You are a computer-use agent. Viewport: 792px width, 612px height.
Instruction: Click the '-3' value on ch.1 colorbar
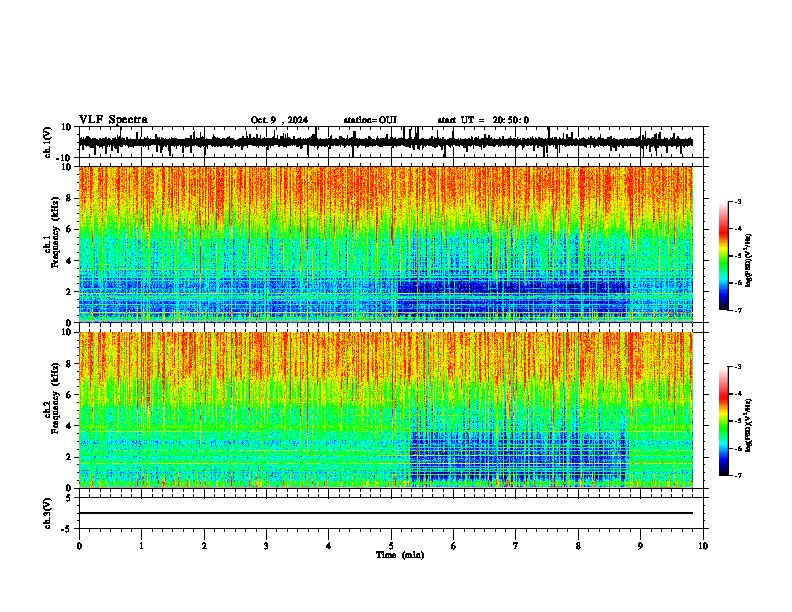click(738, 202)
